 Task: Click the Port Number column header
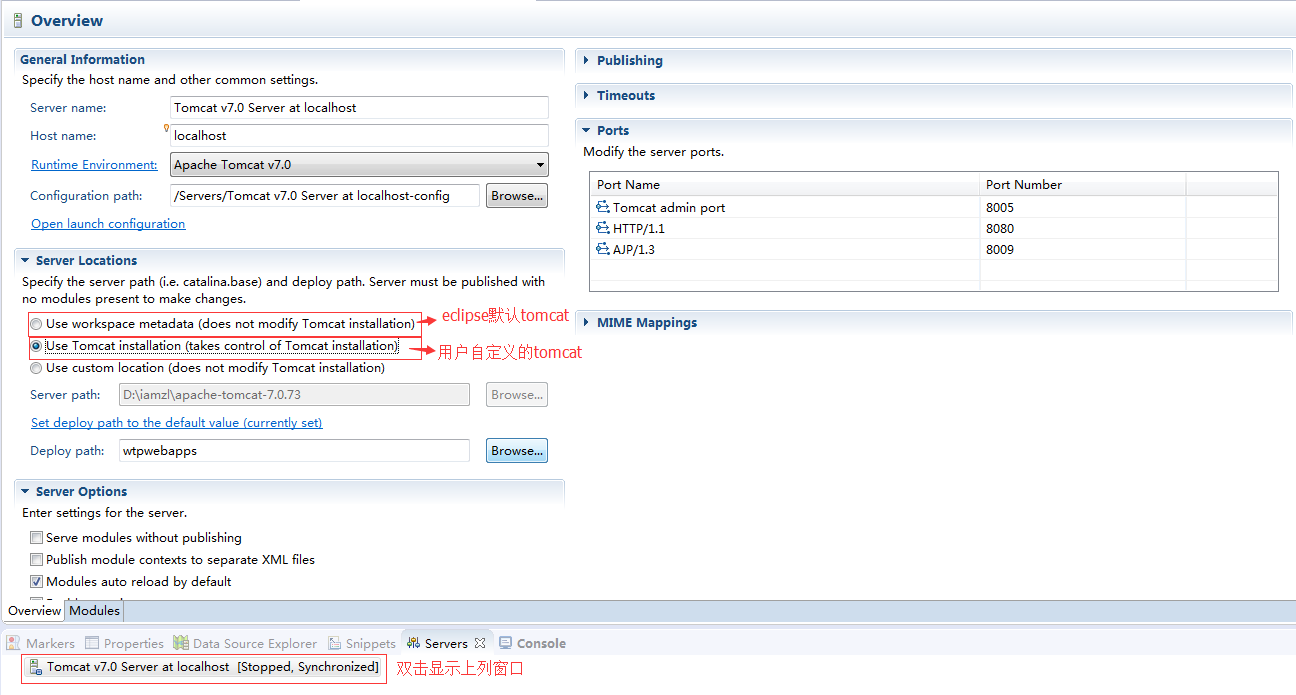1082,184
